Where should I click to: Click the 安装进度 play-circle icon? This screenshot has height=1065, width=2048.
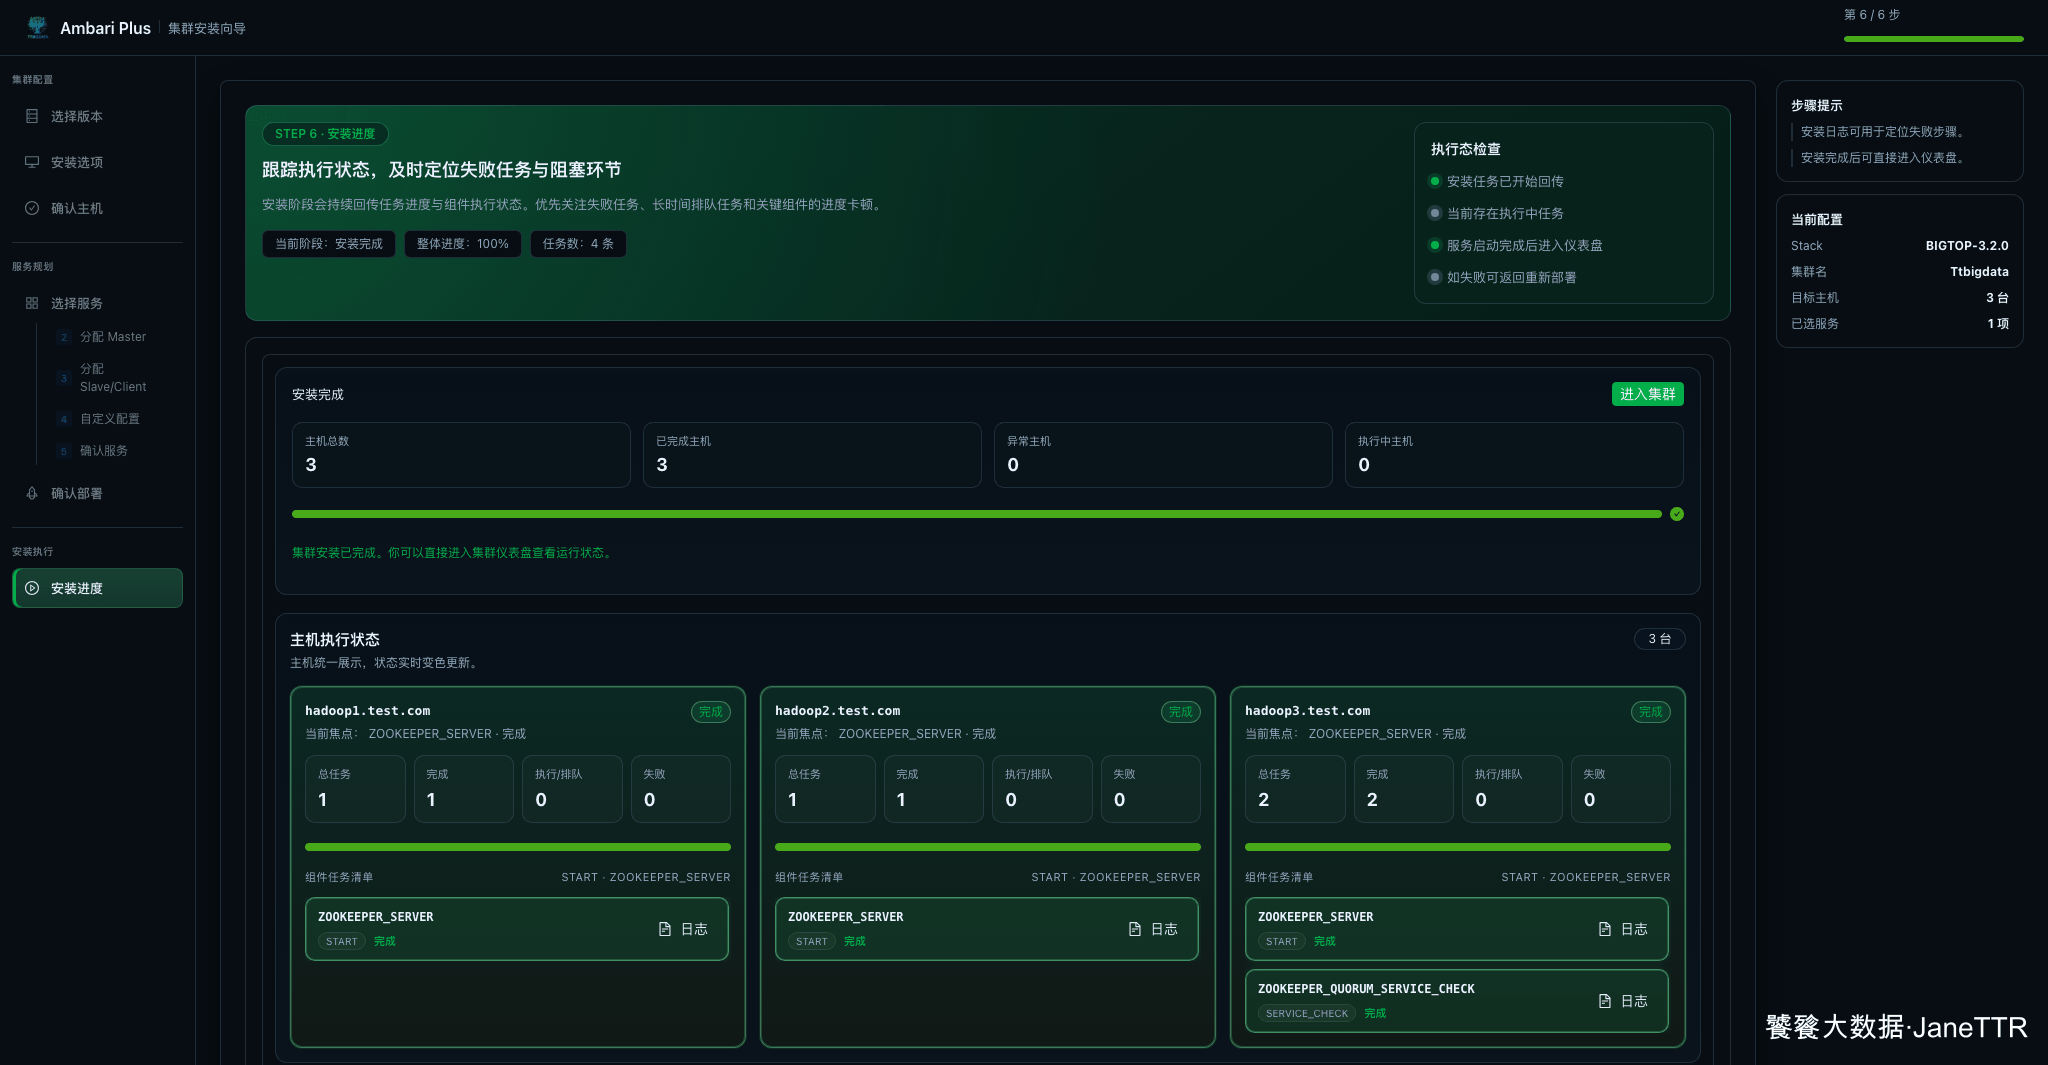32,588
